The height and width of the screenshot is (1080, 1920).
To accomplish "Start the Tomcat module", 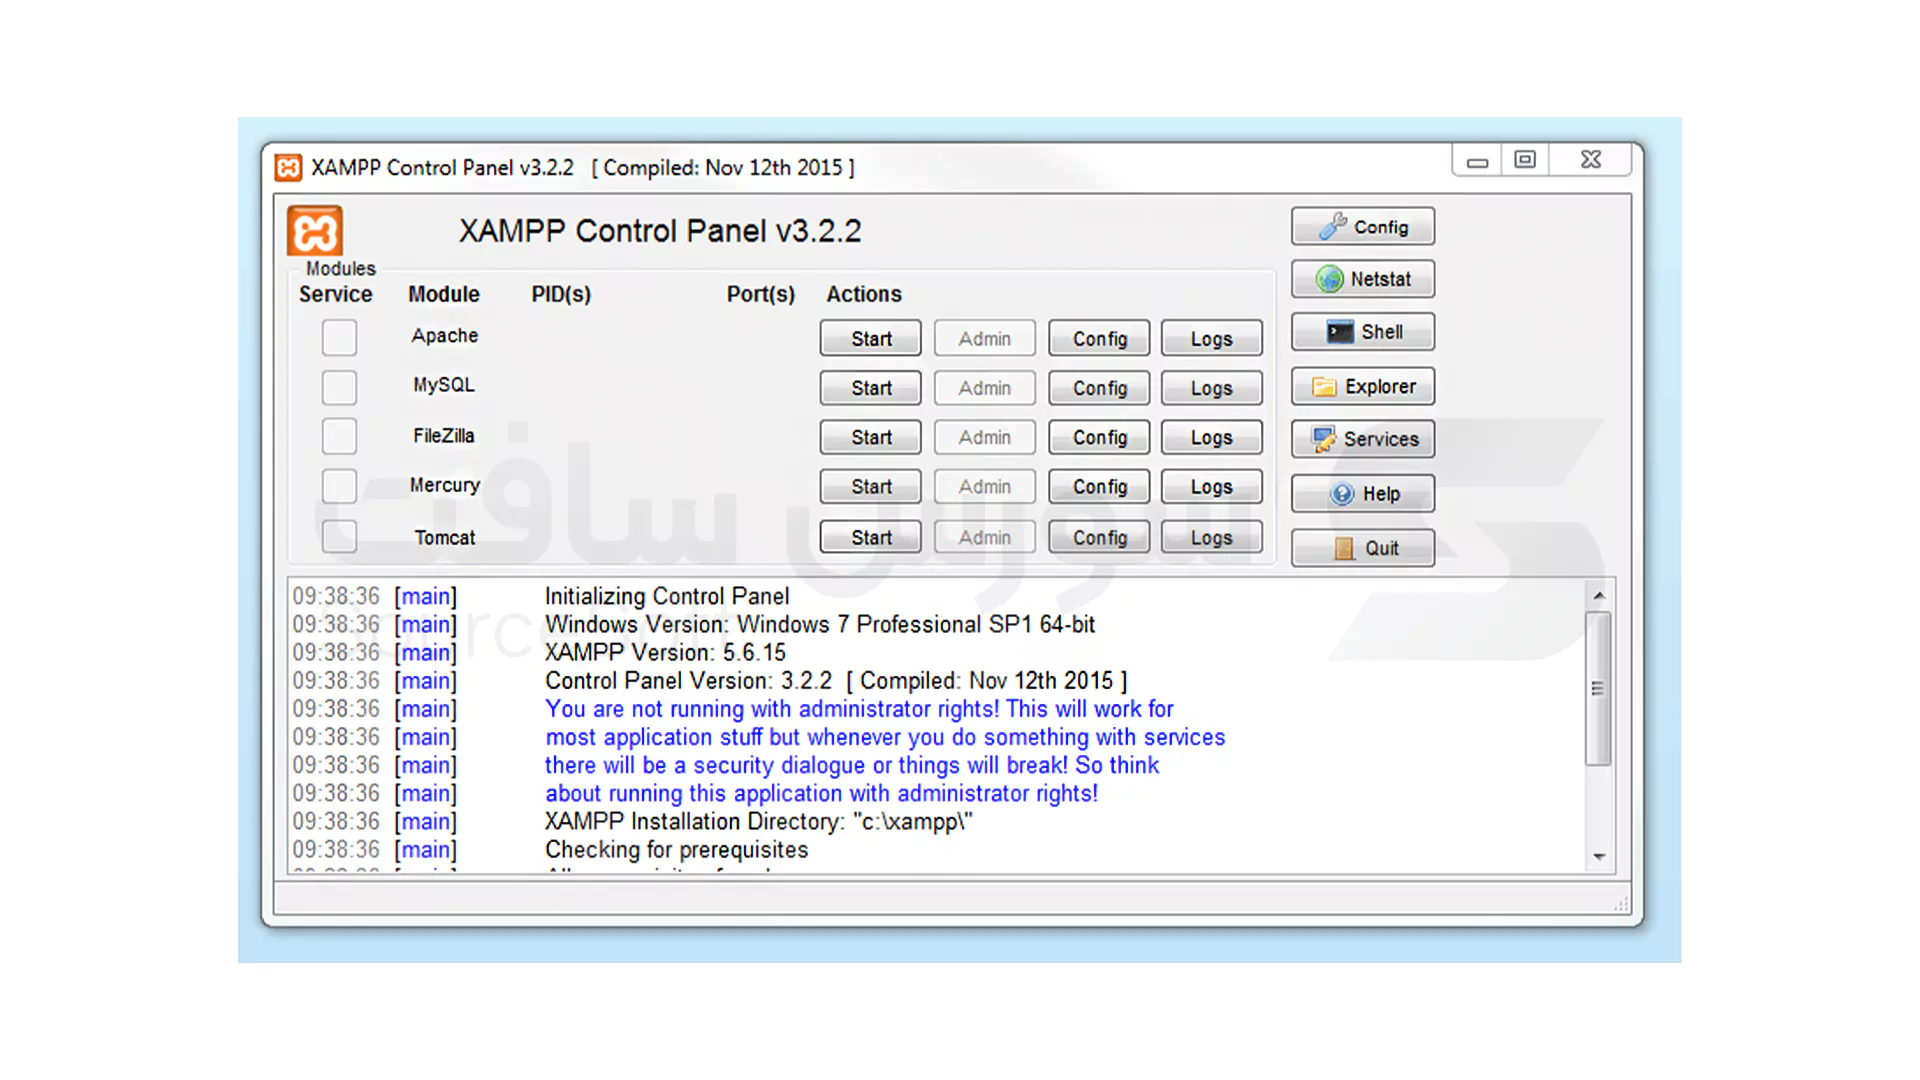I will pyautogui.click(x=869, y=536).
